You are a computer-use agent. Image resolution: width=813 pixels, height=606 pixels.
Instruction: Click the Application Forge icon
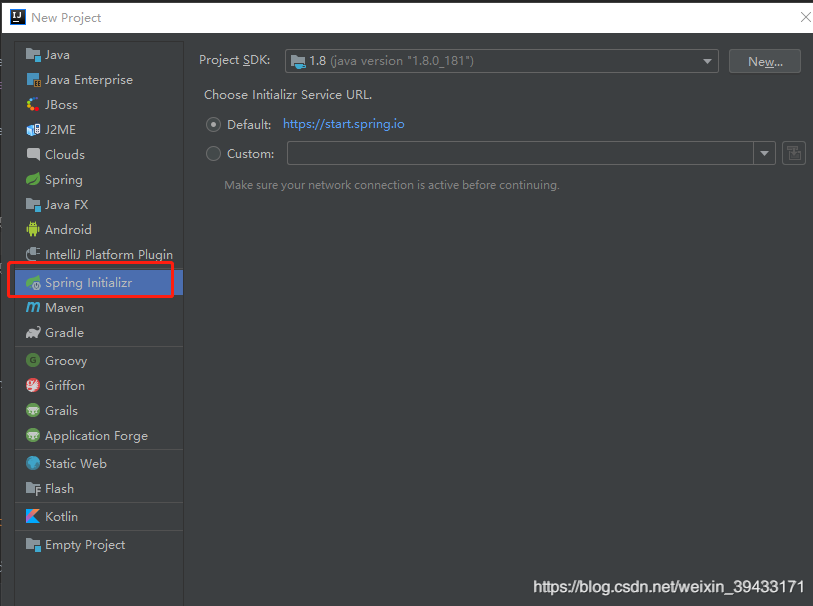(x=33, y=435)
